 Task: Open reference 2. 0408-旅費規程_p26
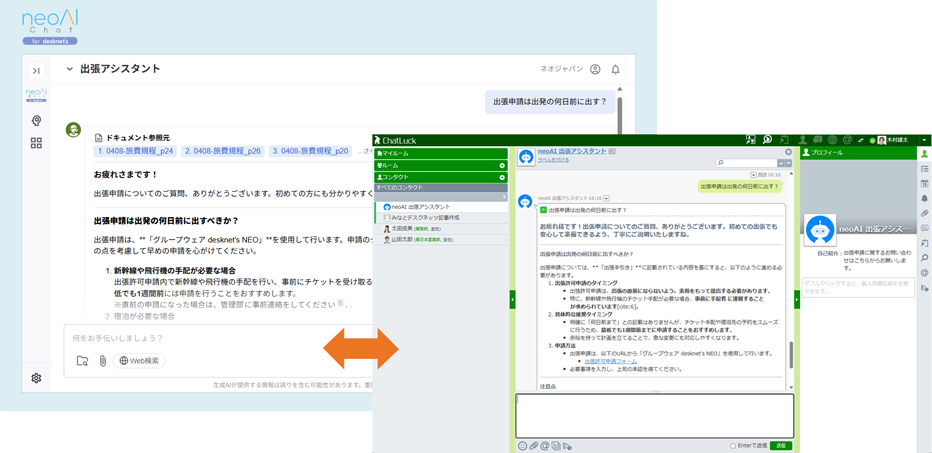tap(223, 151)
